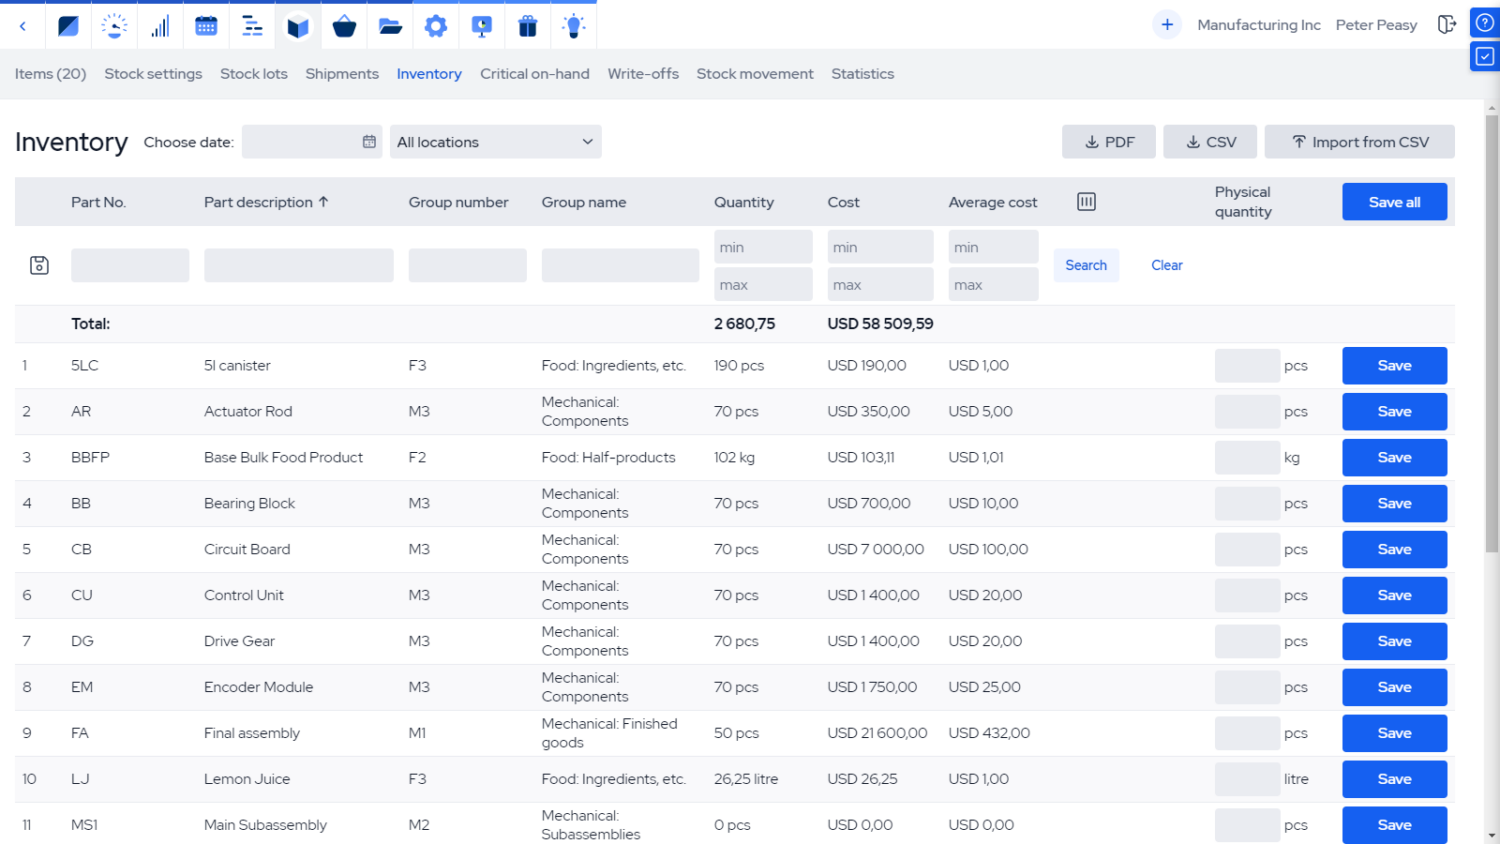This screenshot has height=844, width=1500.
Task: Select the production planning Gantt icon
Action: click(x=251, y=25)
